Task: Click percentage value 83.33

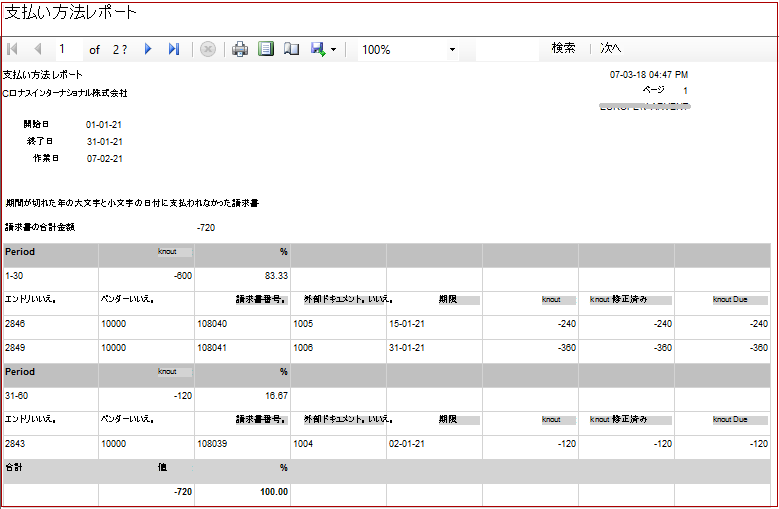Action: point(276,276)
